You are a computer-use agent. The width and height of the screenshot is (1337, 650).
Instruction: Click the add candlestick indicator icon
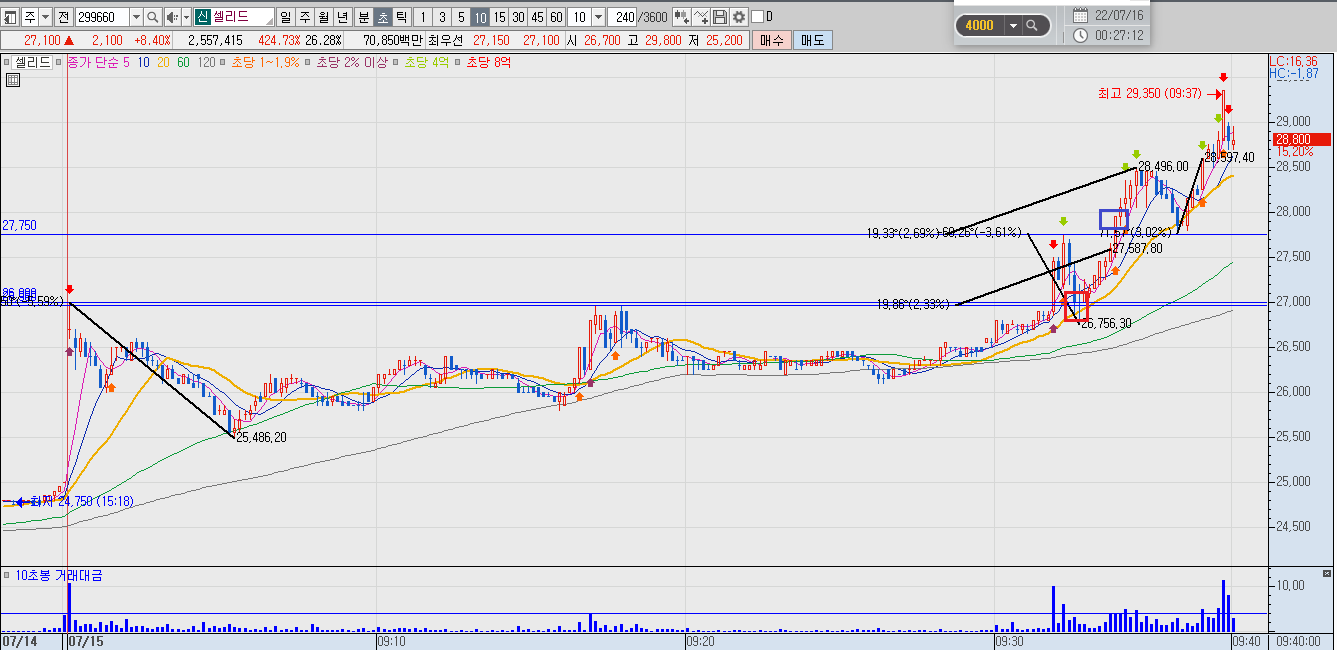pos(681,17)
